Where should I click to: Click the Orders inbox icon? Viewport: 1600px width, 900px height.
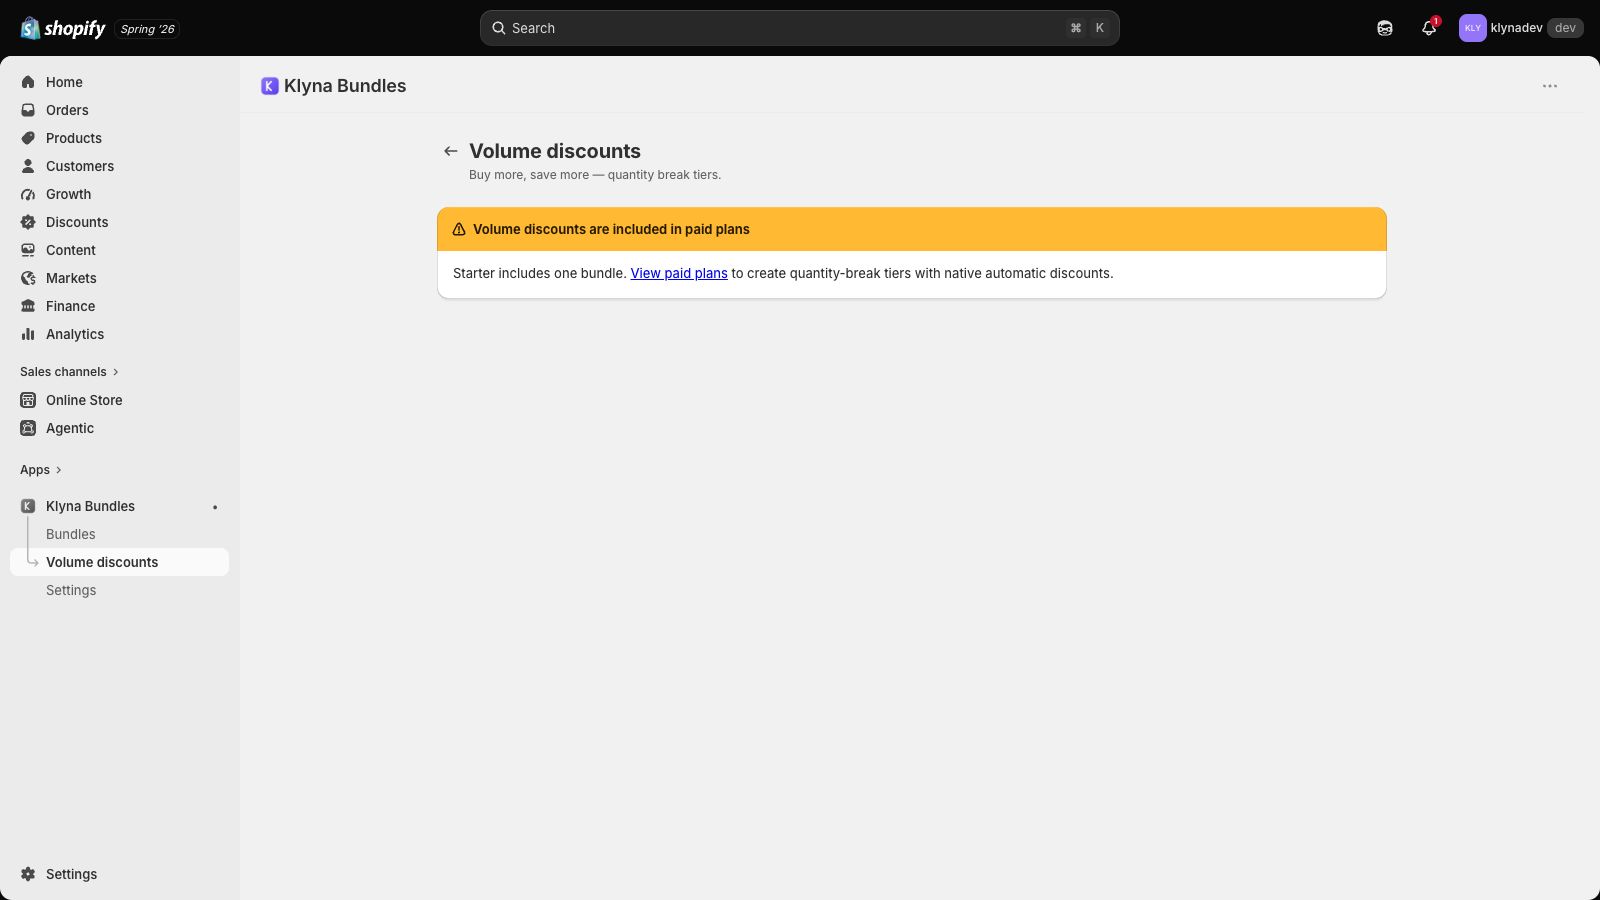click(28, 110)
